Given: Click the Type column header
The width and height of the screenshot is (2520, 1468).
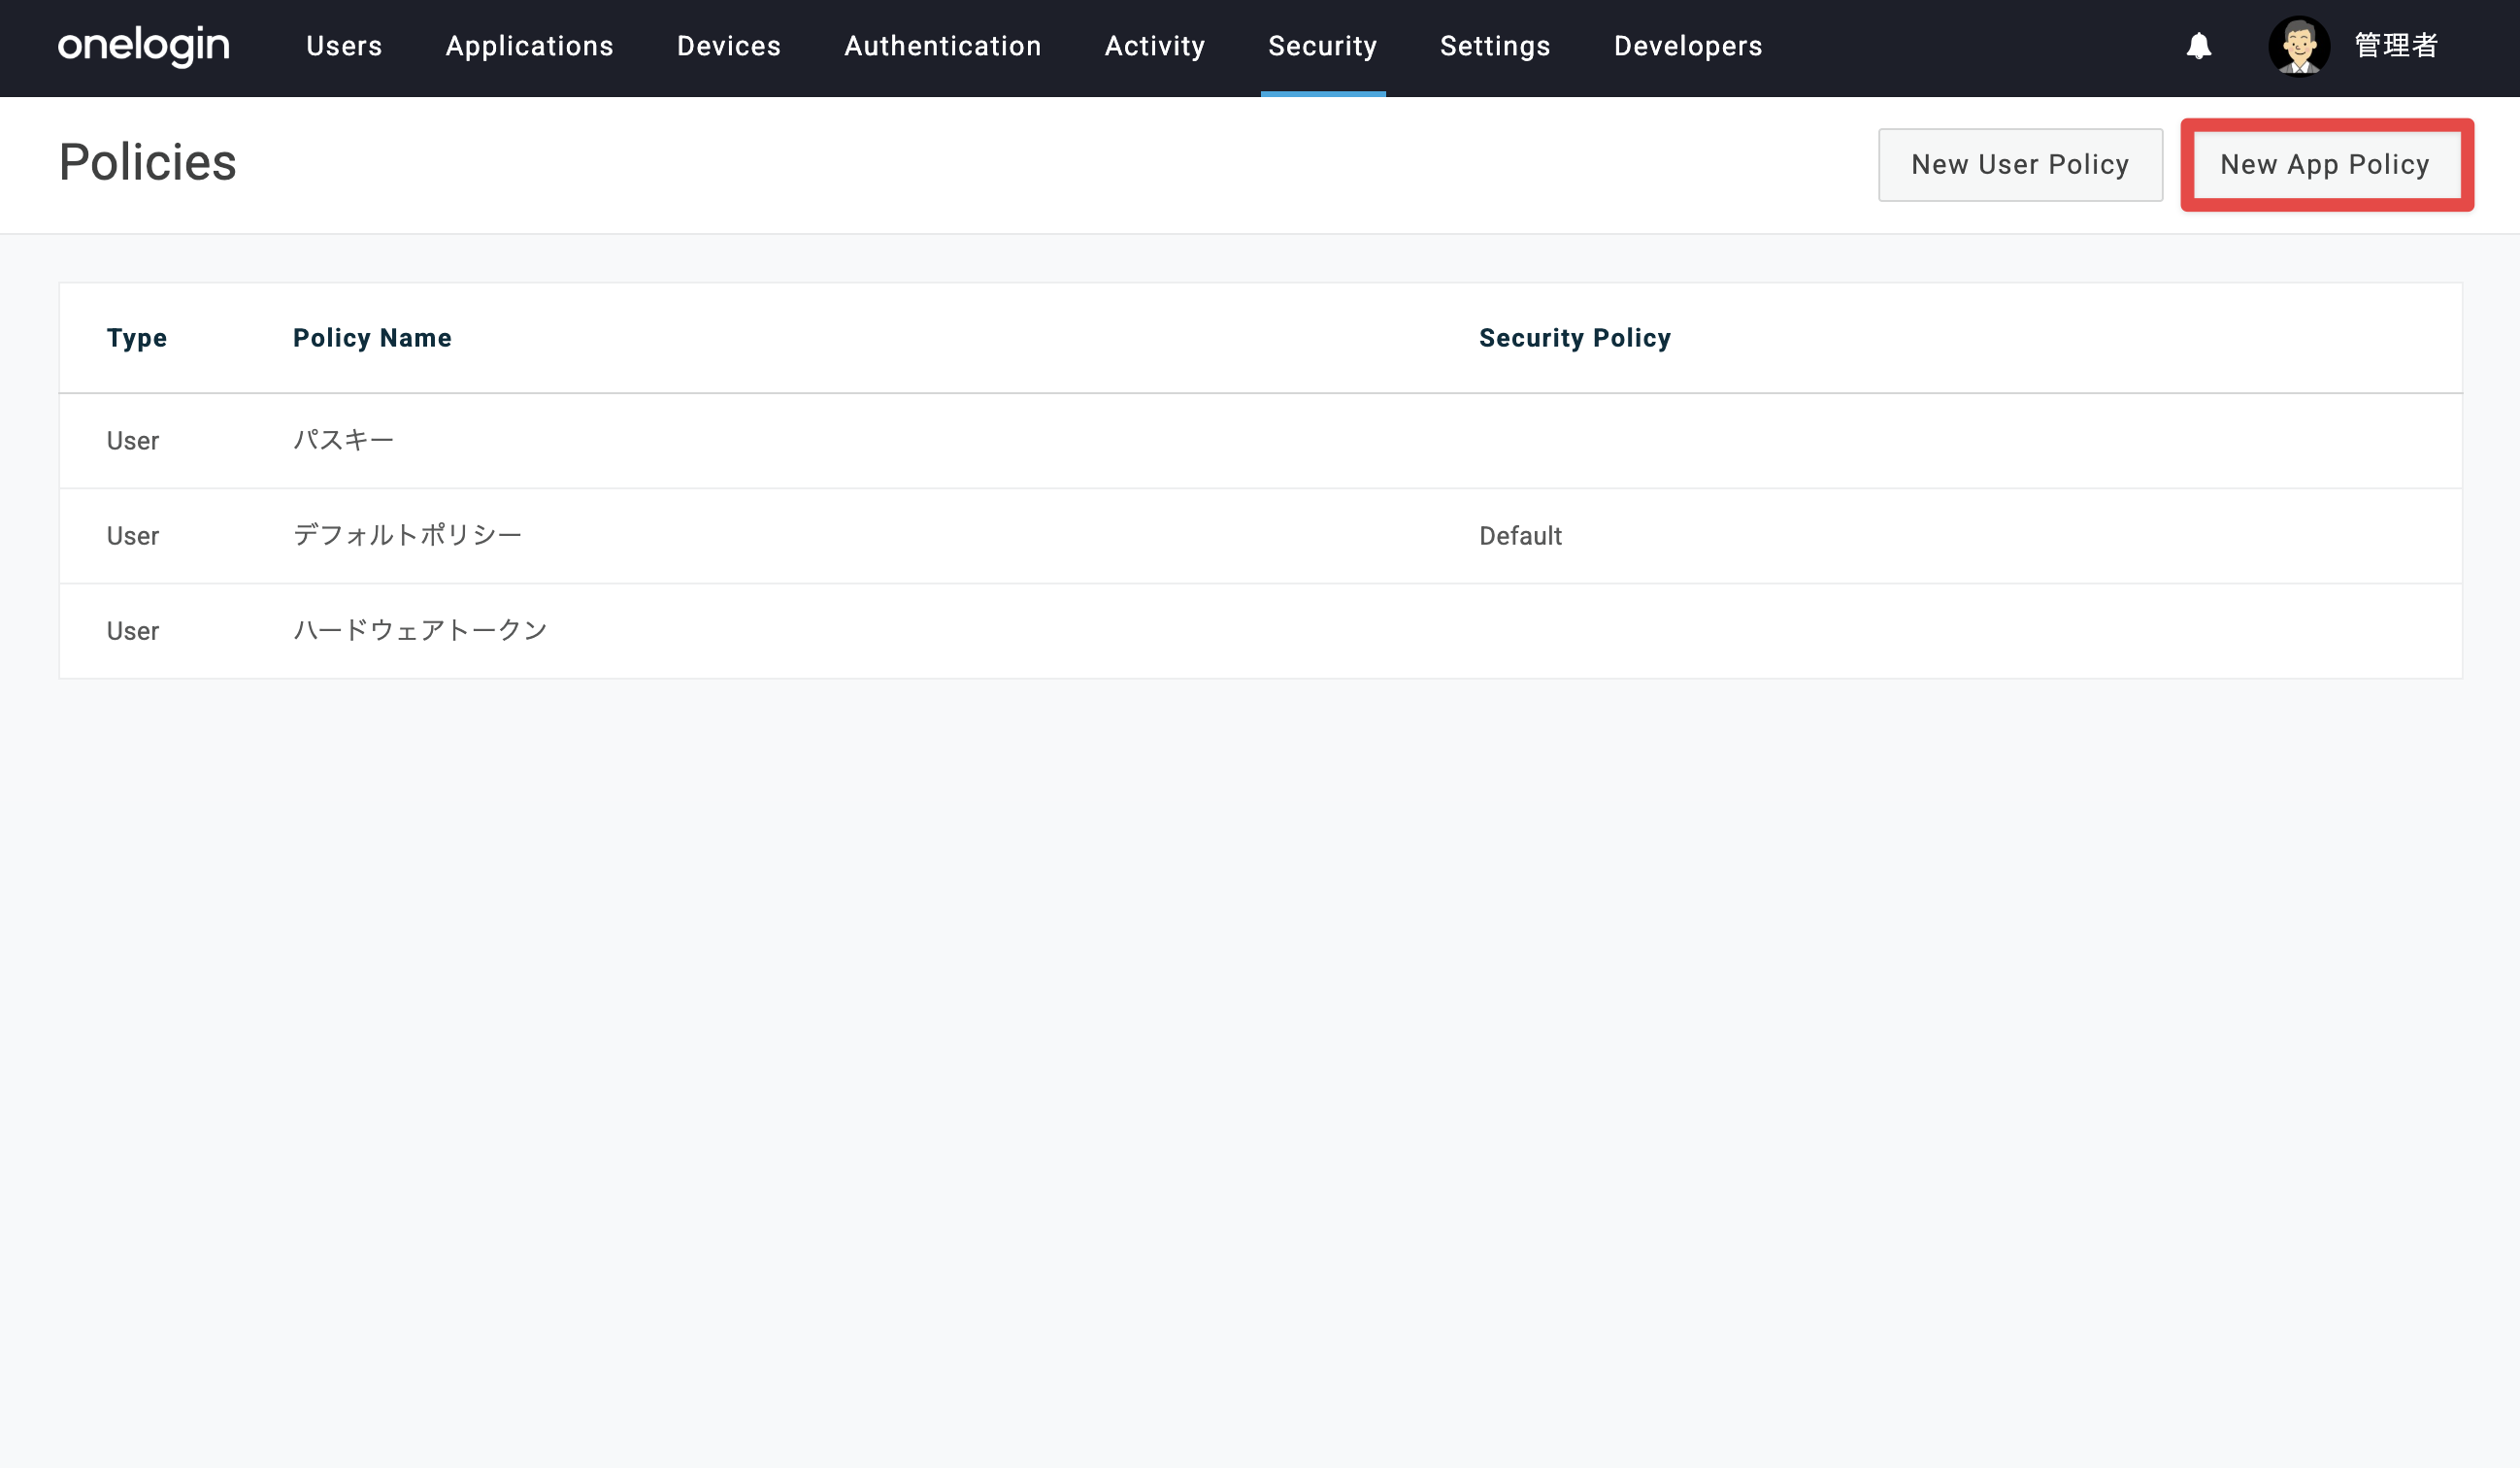Looking at the screenshot, I should click(137, 338).
